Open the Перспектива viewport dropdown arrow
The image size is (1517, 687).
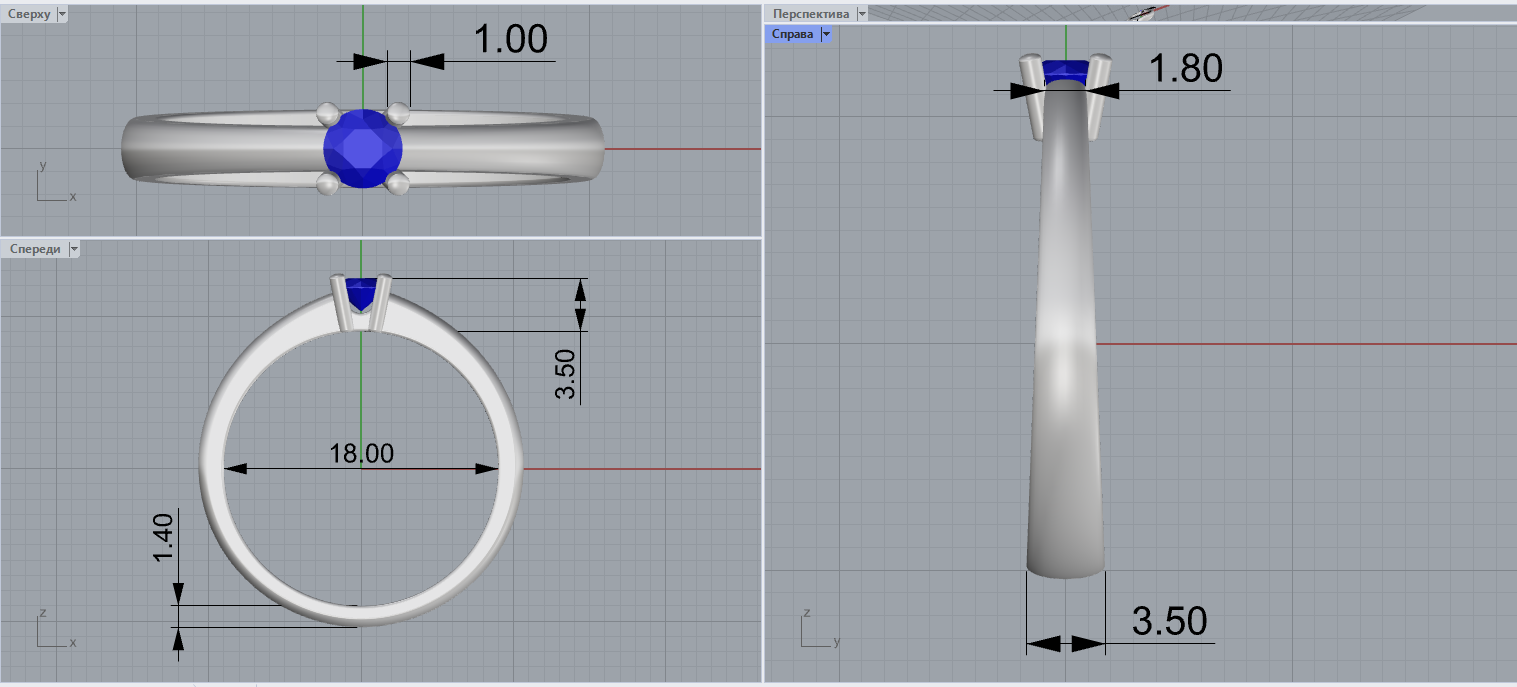862,14
